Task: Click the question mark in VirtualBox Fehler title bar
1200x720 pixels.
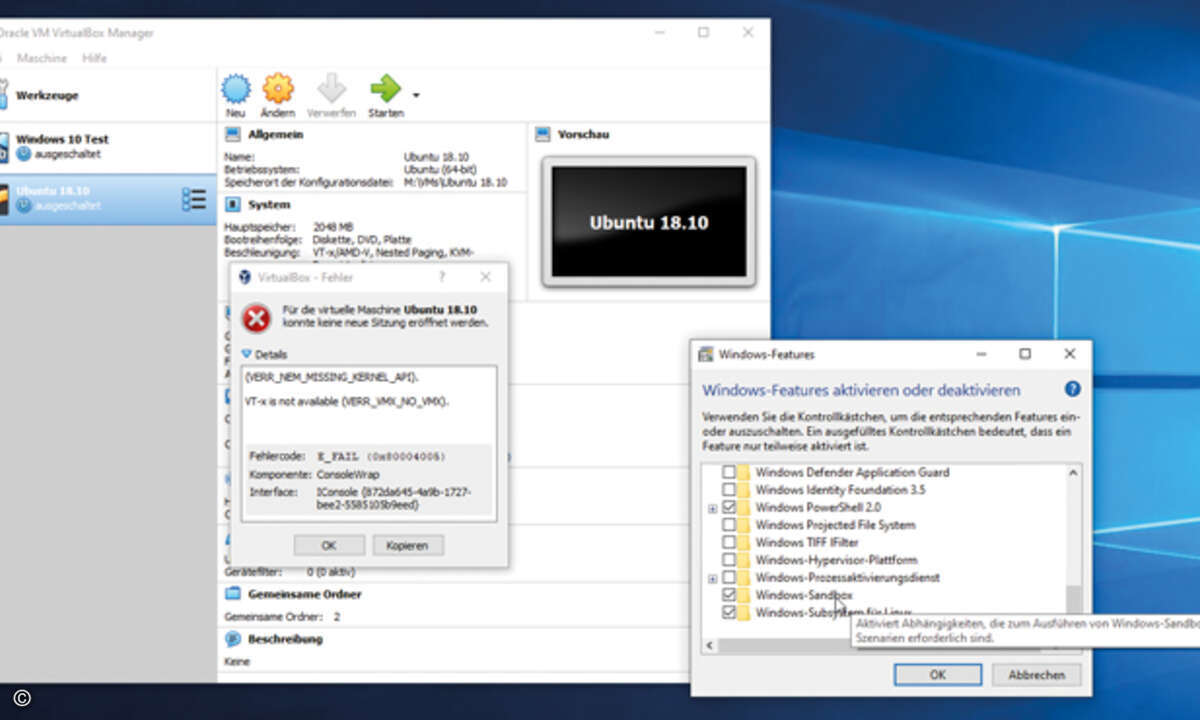Action: 441,277
